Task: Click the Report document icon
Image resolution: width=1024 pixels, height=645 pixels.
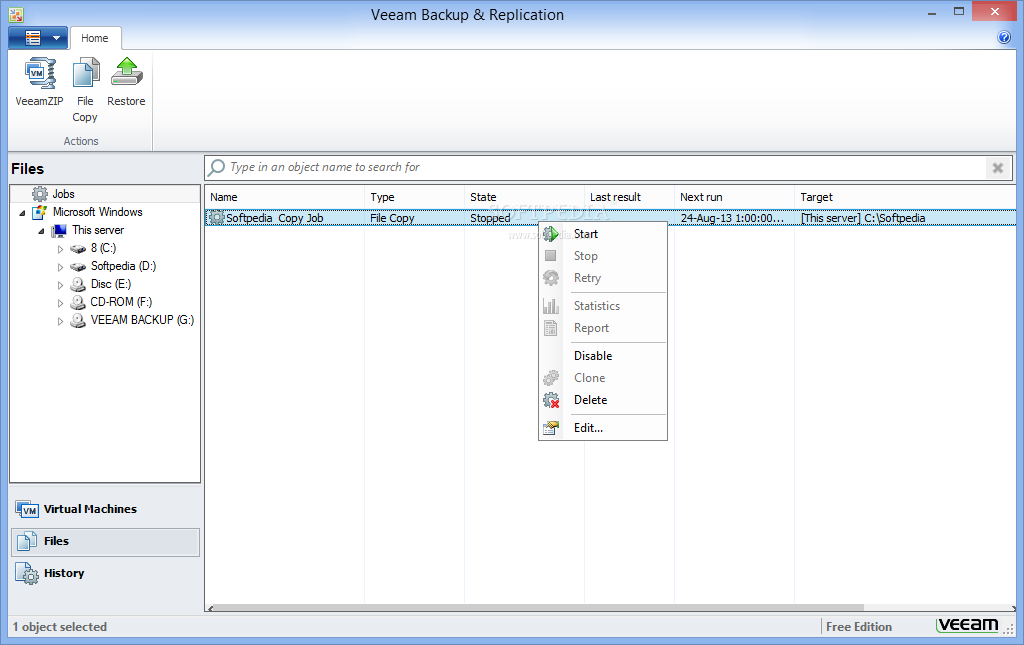Action: (x=551, y=328)
